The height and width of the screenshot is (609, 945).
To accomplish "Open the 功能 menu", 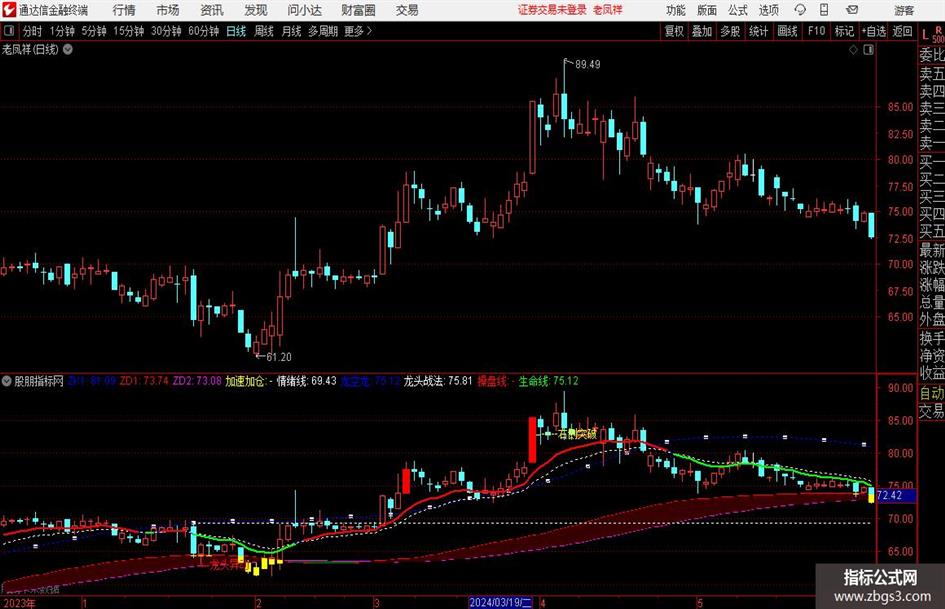I will (x=676, y=10).
